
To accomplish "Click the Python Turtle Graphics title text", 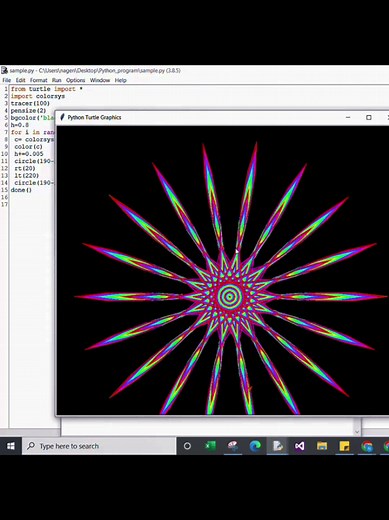I will point(94,117).
